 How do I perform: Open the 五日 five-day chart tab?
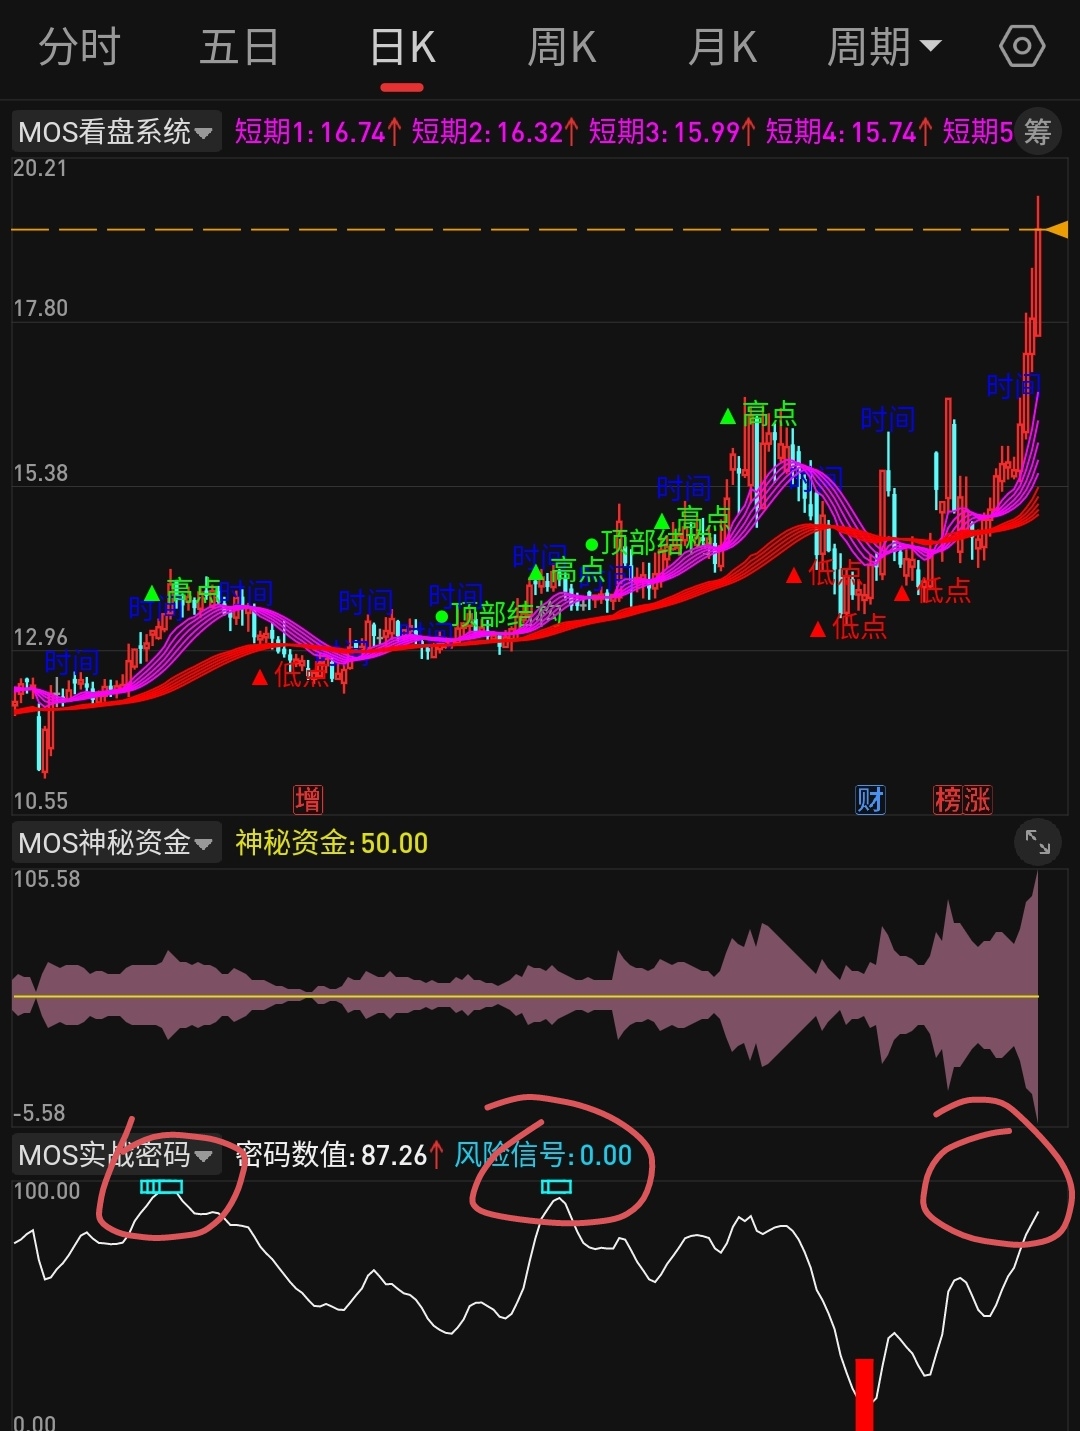tap(239, 48)
